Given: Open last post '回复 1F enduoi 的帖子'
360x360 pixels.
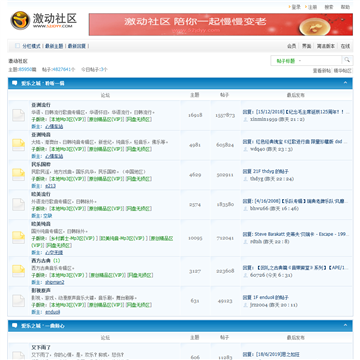Looking at the screenshot, I should point(266,297).
